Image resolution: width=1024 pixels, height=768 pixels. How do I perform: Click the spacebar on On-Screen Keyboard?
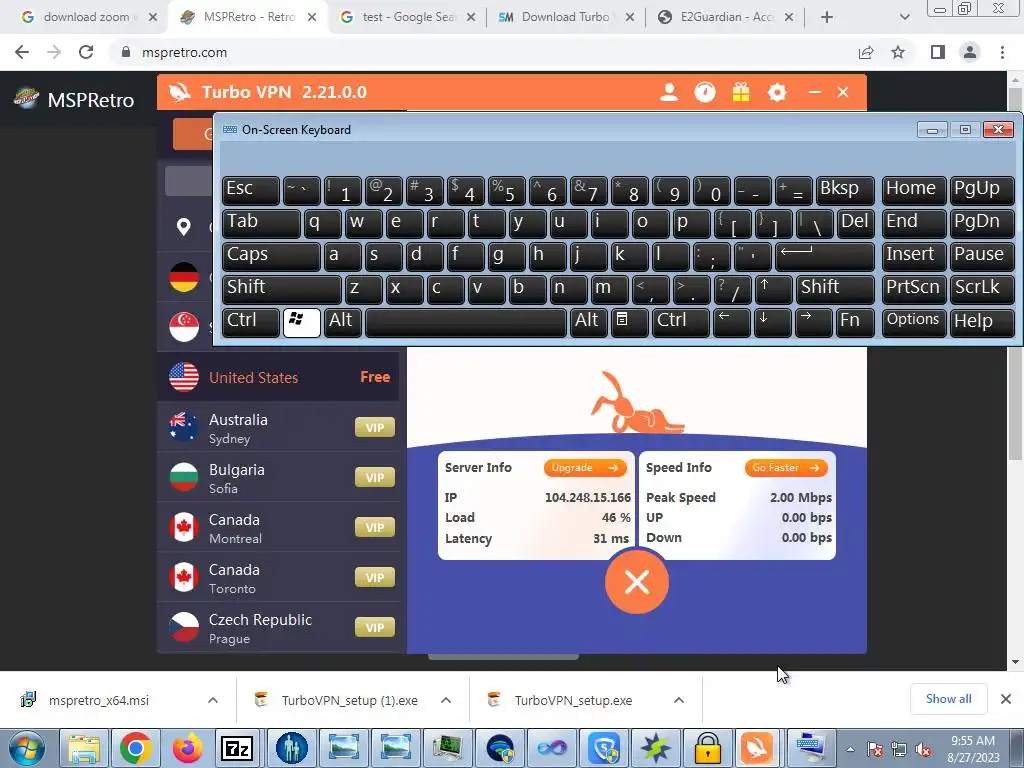click(x=466, y=322)
